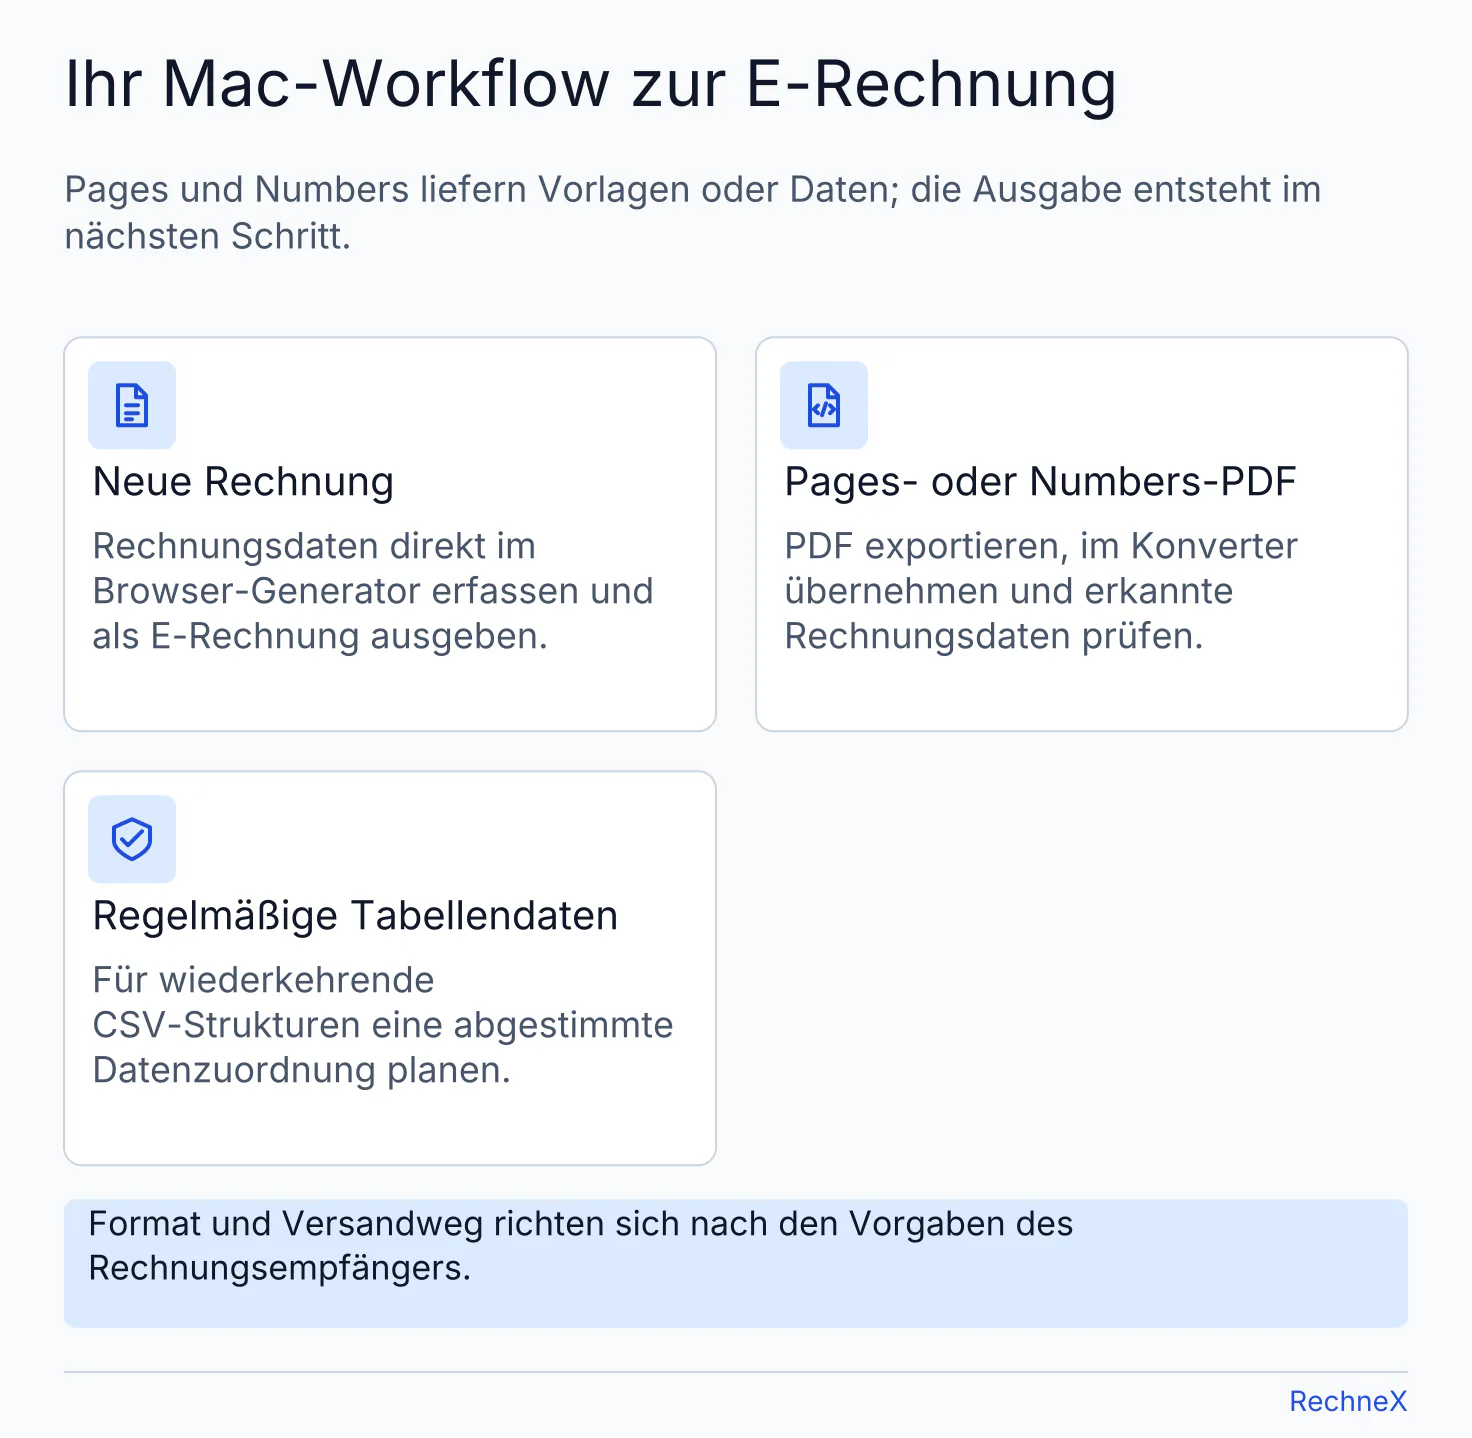Select the Regelmäßige Tabellendaten heading

point(355,916)
